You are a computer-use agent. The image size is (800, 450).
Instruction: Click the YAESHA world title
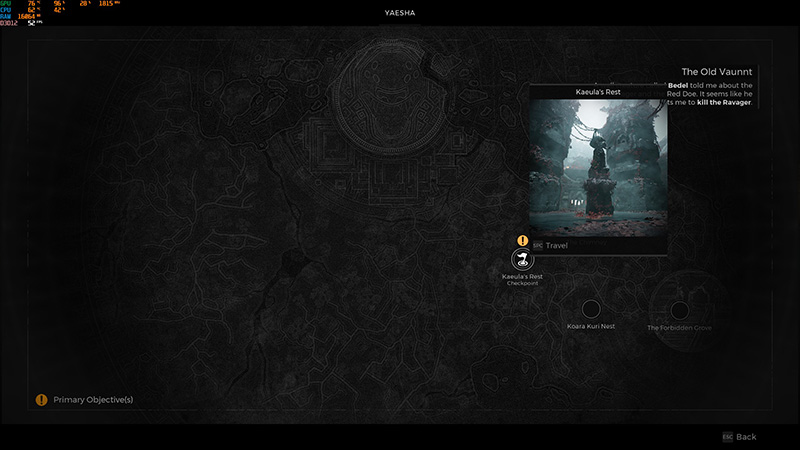coord(400,13)
